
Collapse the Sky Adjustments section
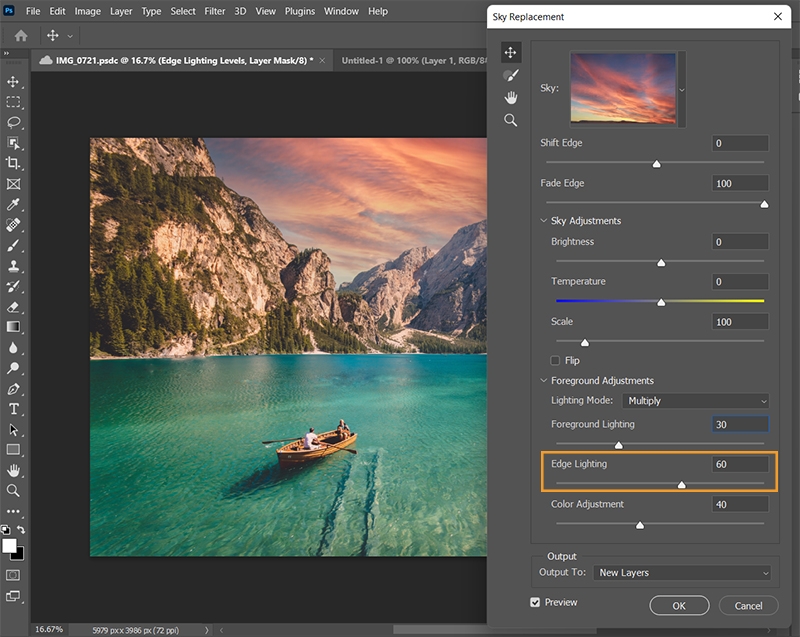[545, 220]
